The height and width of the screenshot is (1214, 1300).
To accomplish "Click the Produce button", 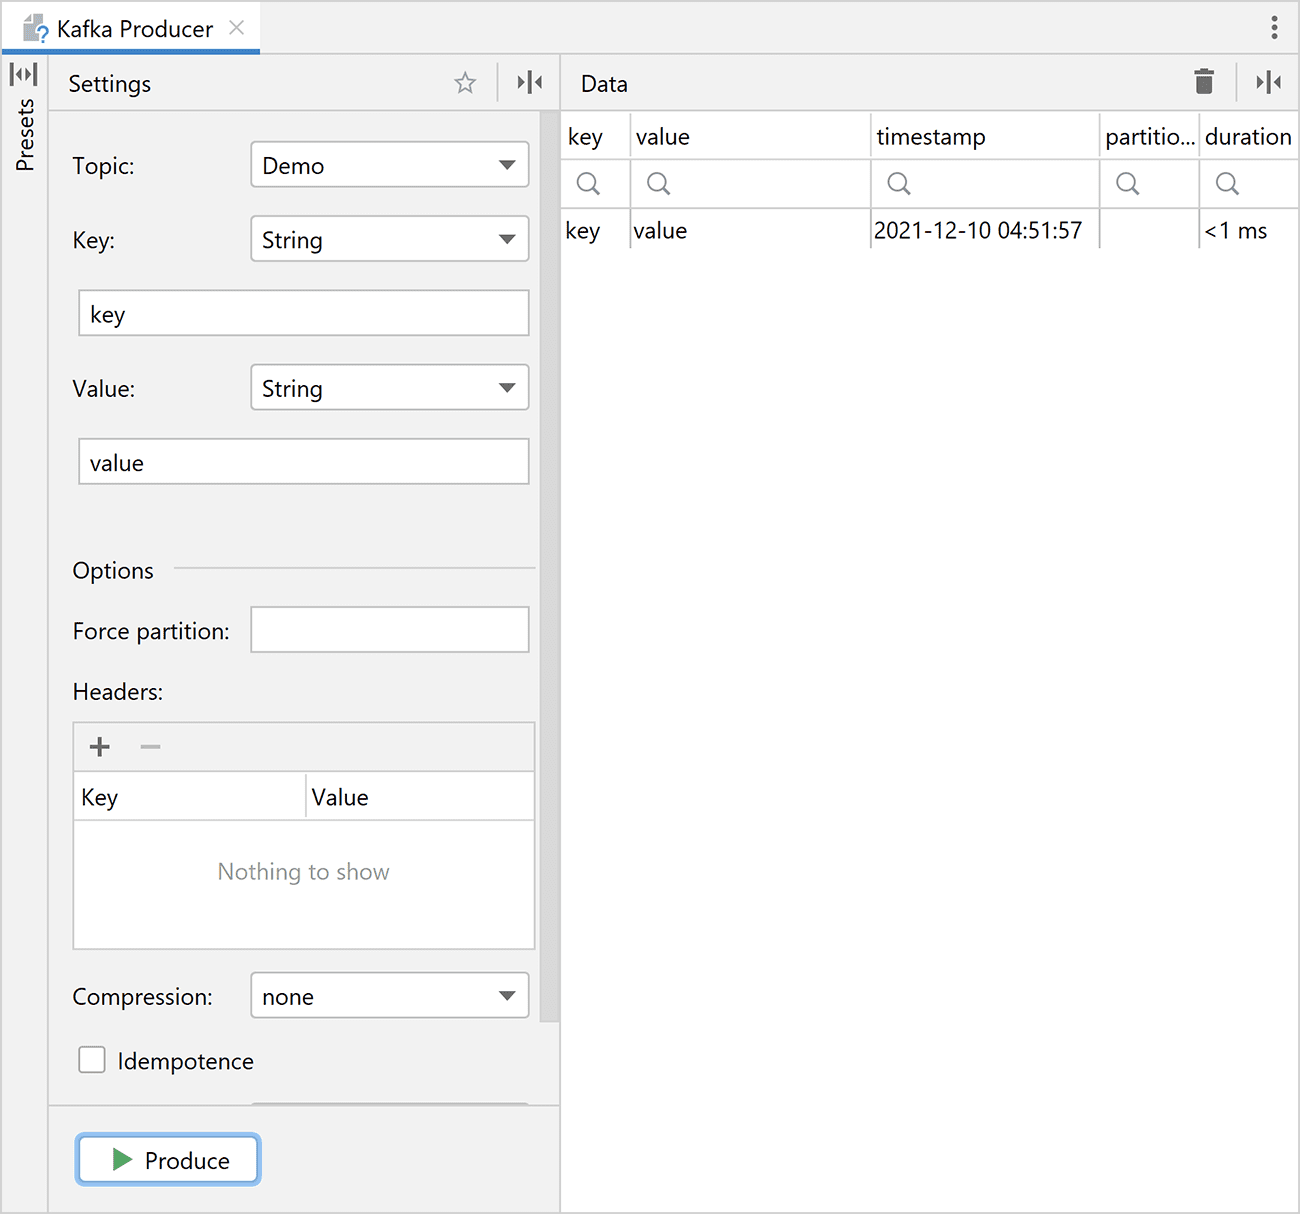I will [168, 1160].
